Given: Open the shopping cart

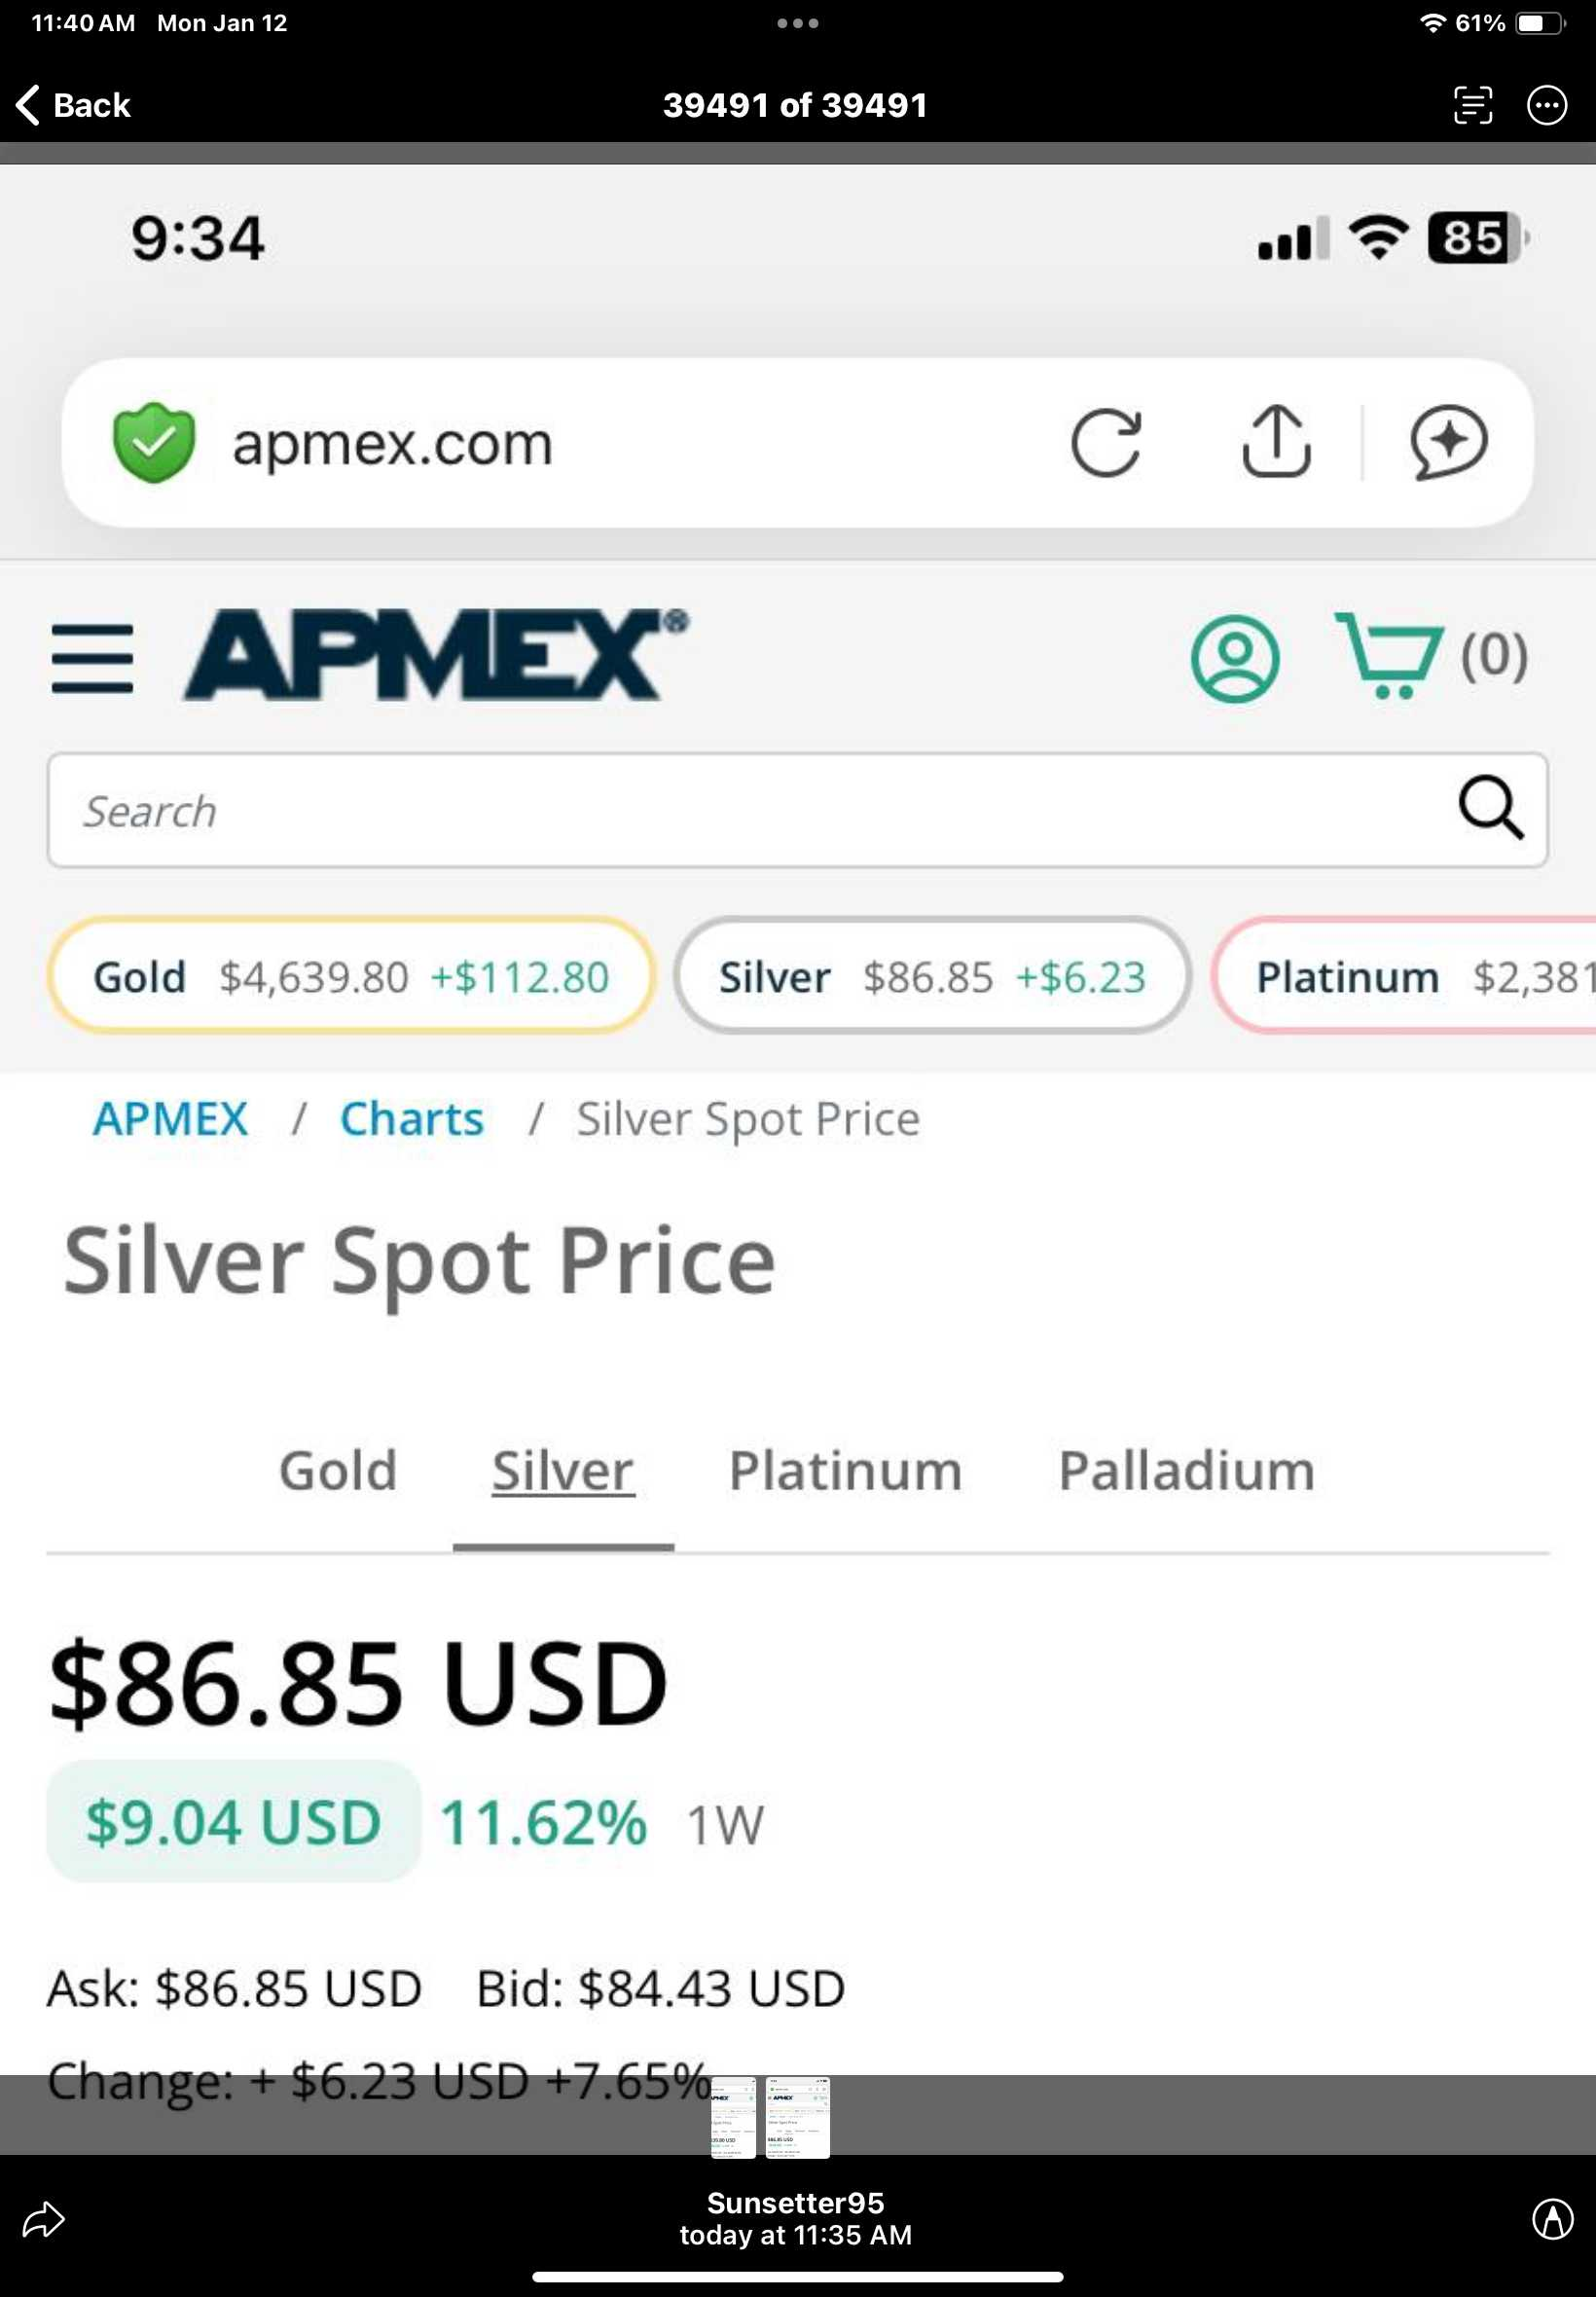Looking at the screenshot, I should 1390,656.
